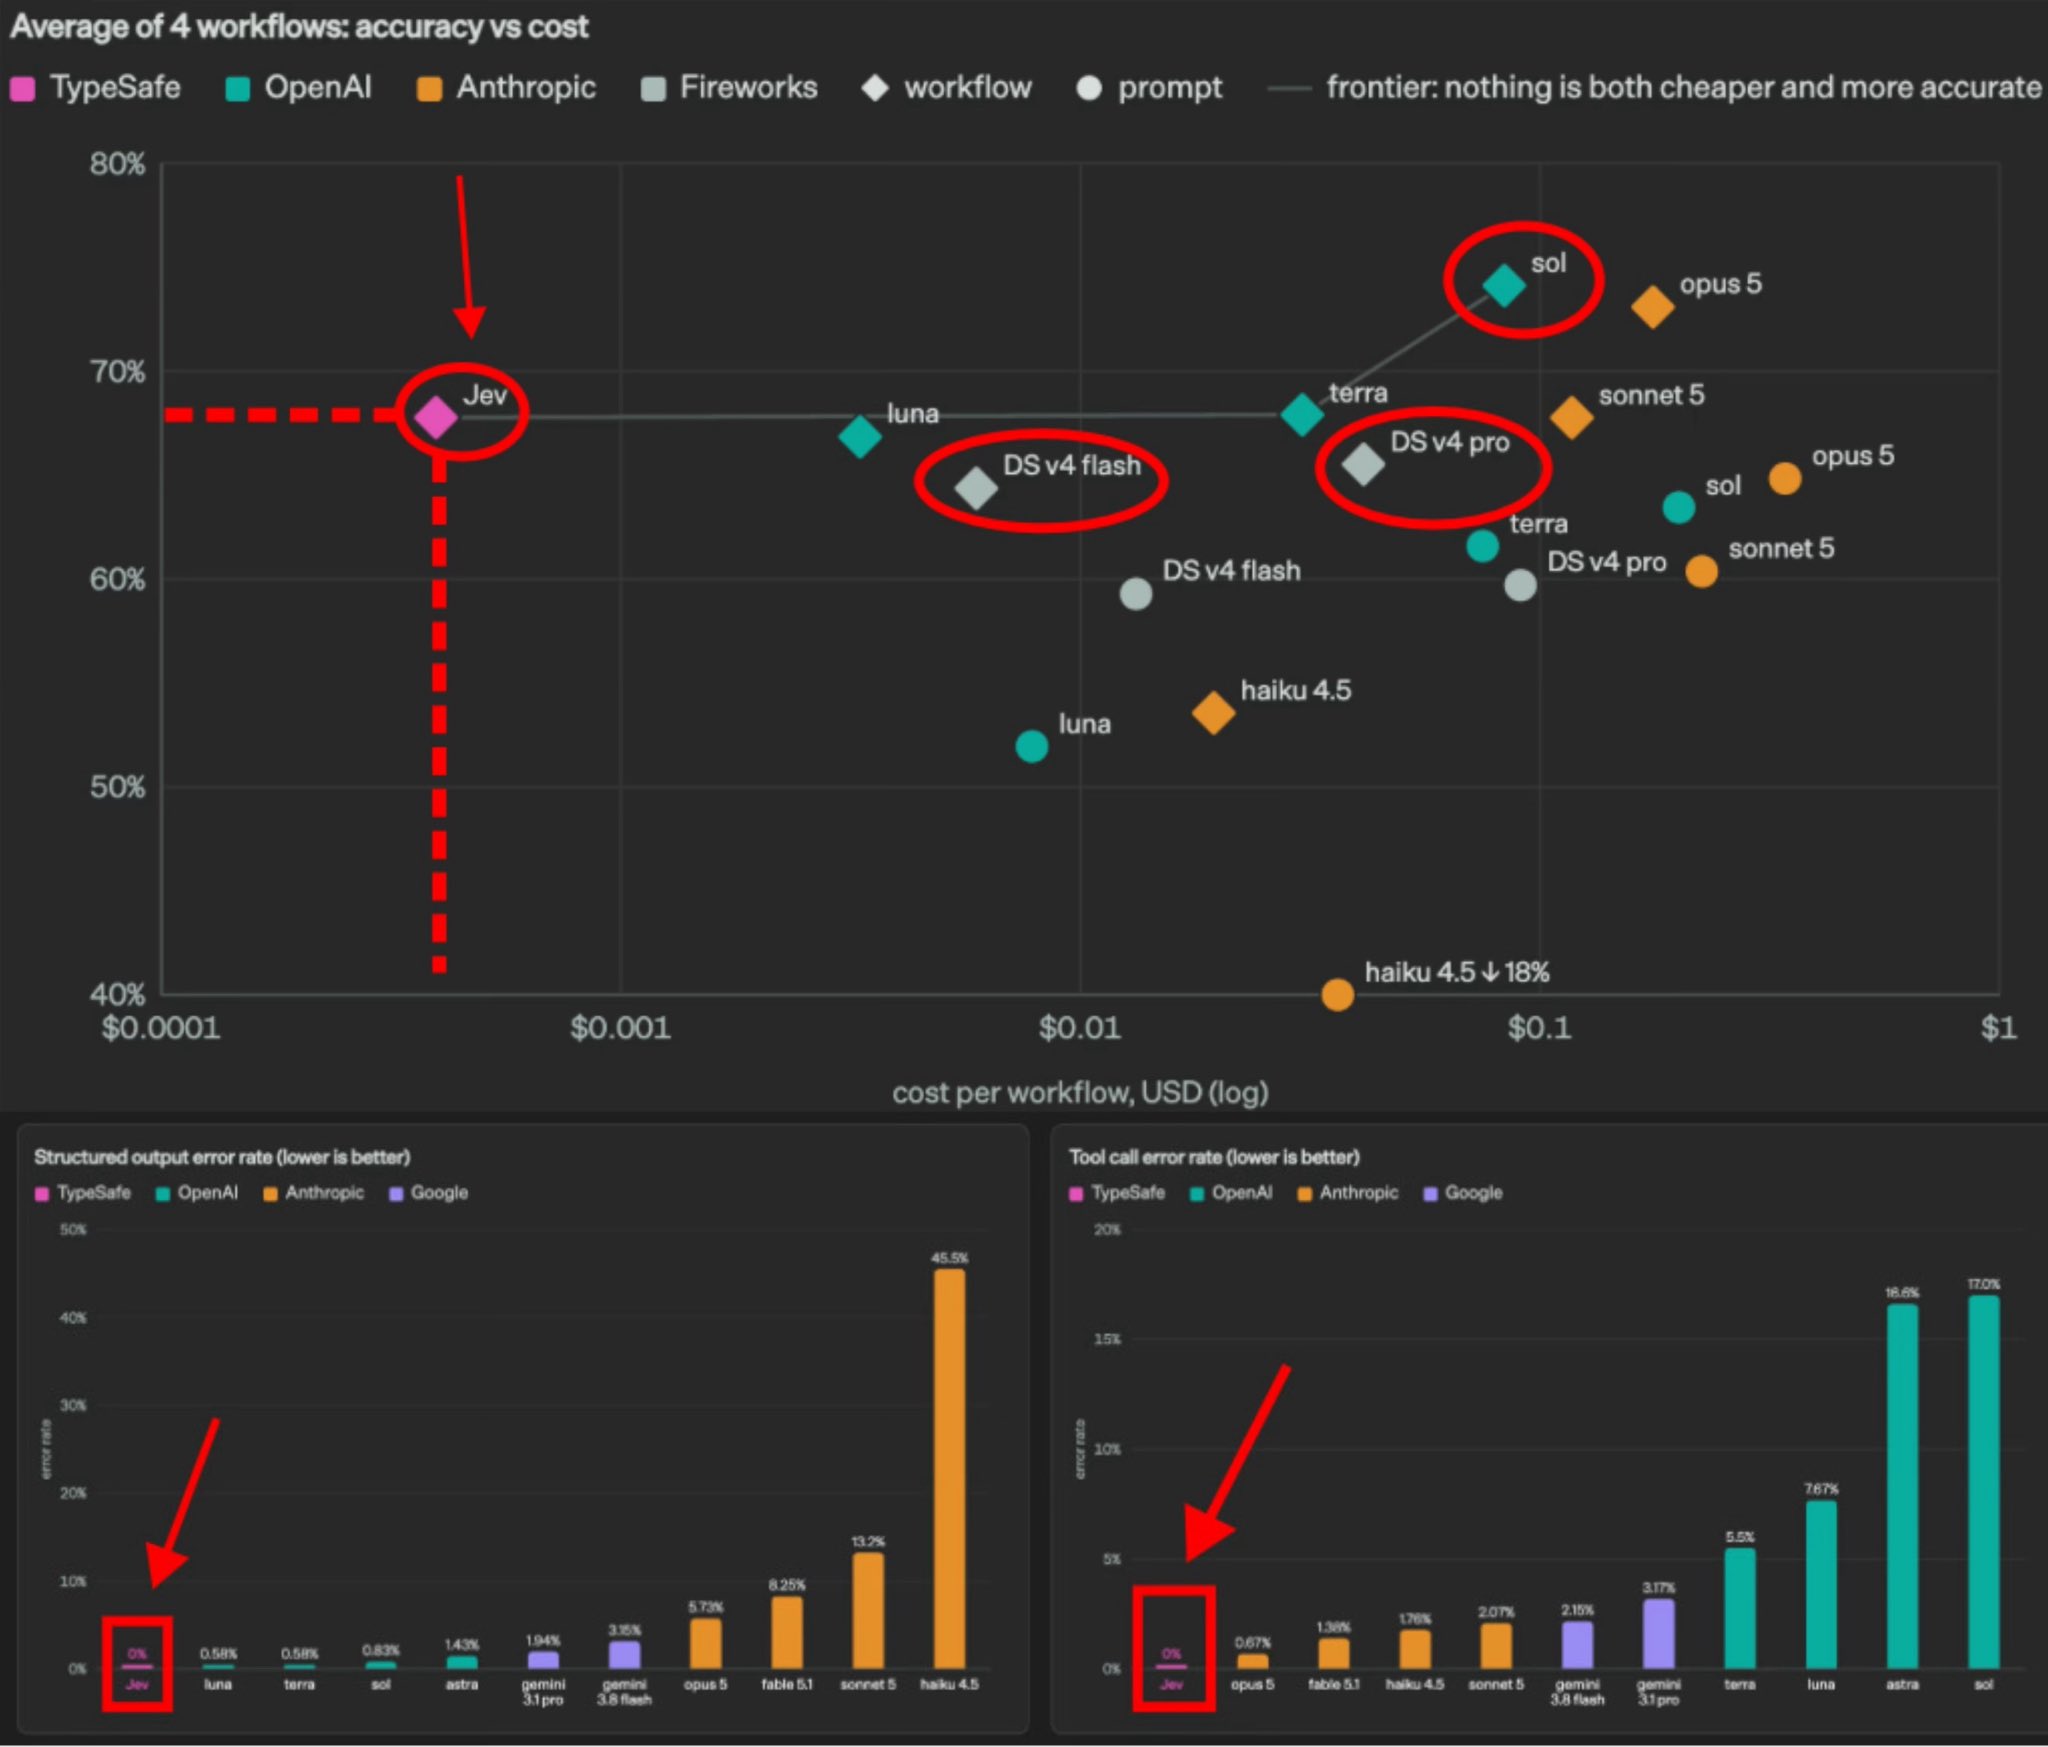Toggle the TypeSafe legend in main chart
This screenshot has width=2048, height=1747.
click(x=96, y=88)
